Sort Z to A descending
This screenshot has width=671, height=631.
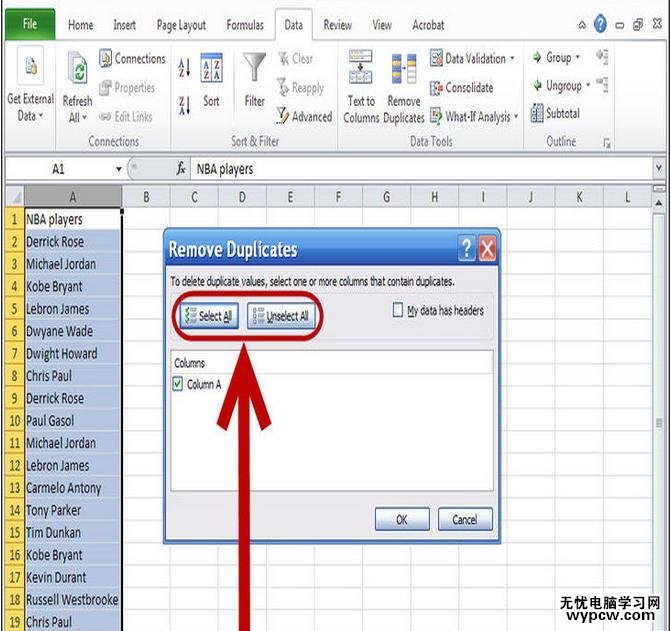click(184, 105)
